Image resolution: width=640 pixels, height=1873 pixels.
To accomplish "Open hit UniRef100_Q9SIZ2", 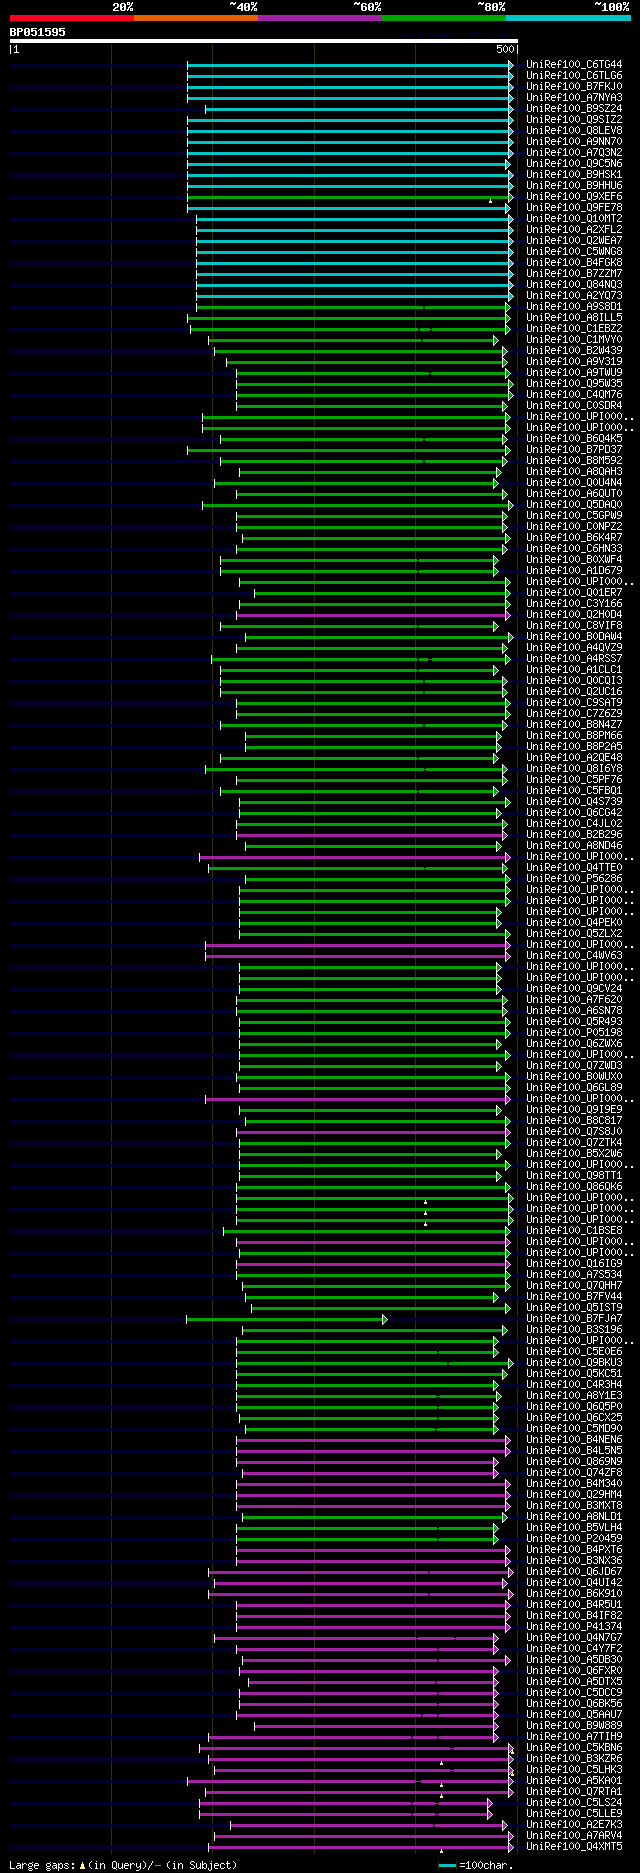I will click(574, 120).
